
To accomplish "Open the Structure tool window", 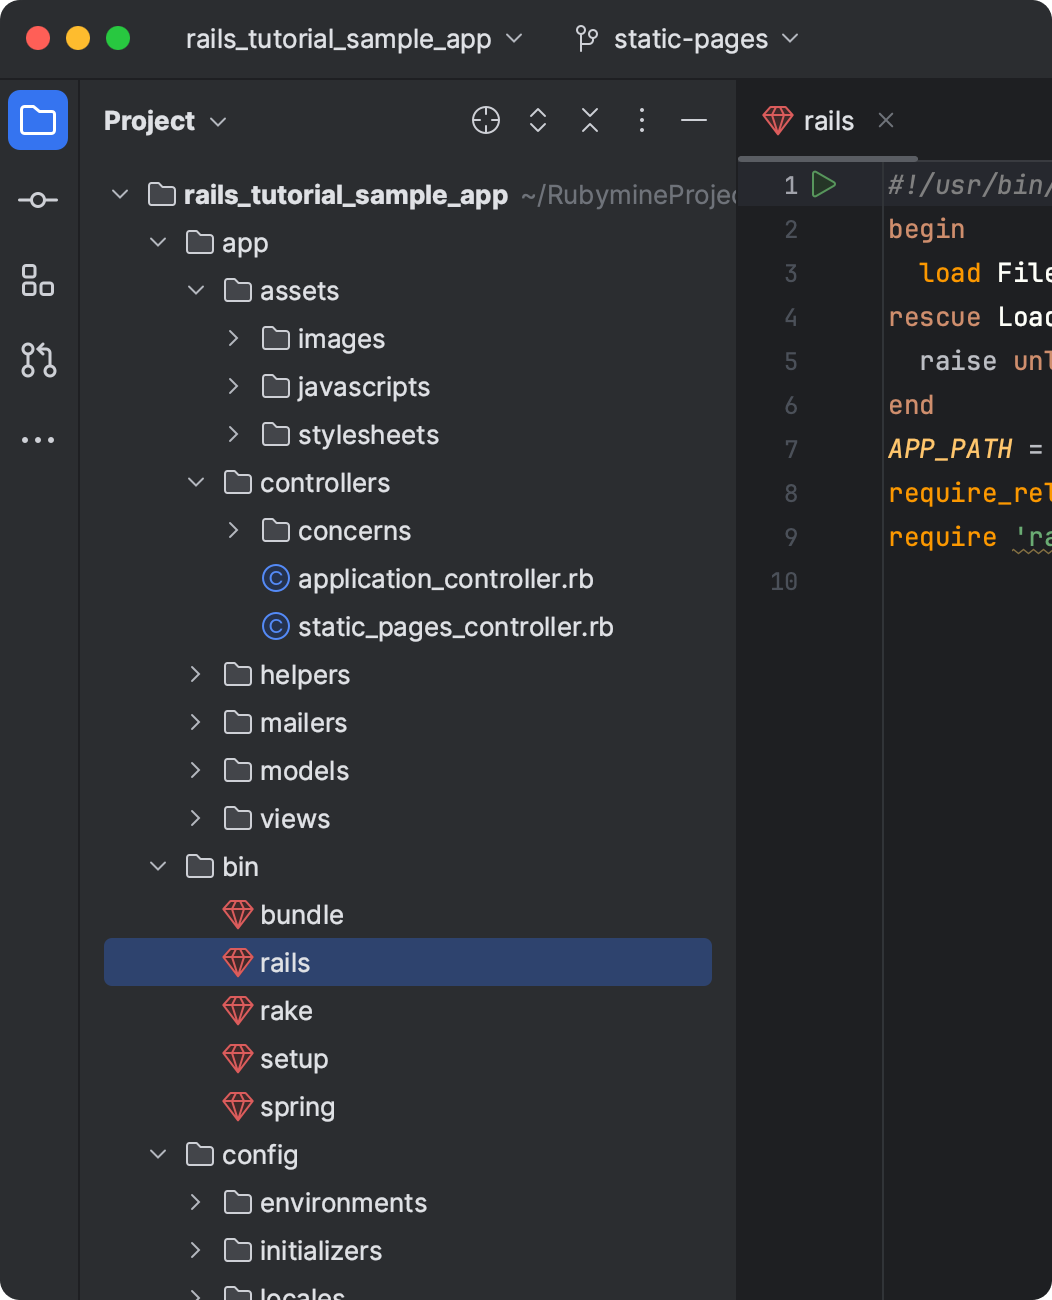I will tap(38, 280).
